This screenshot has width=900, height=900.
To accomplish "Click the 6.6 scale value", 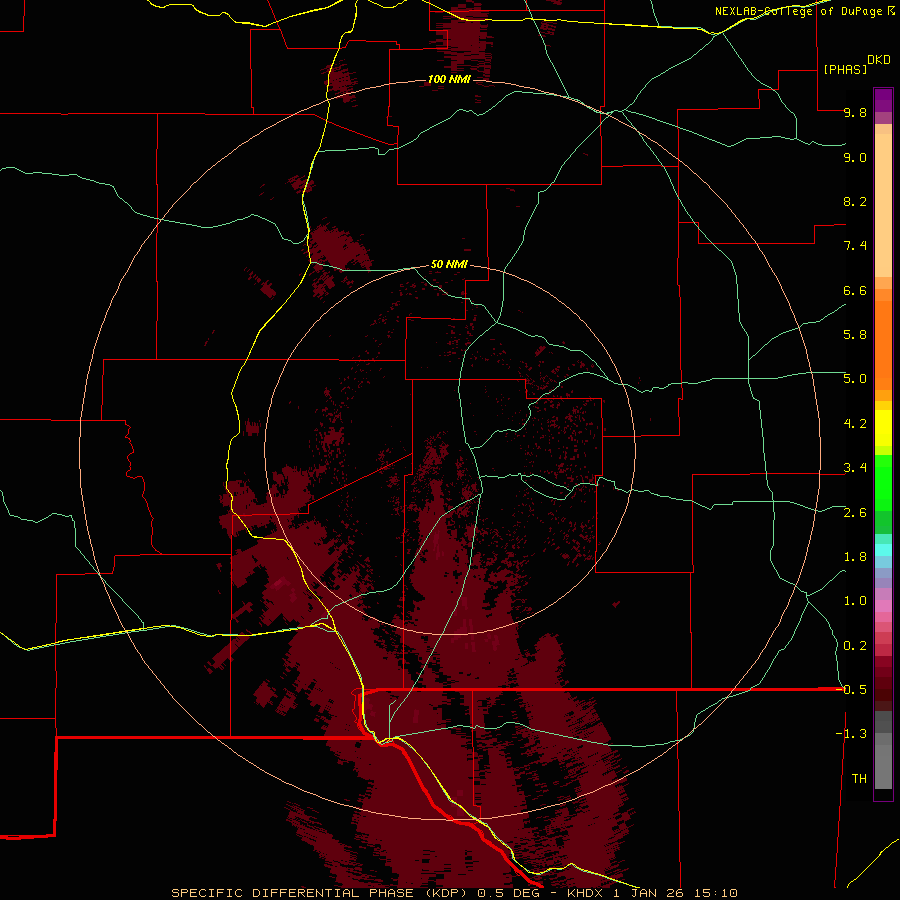I will tap(855, 290).
